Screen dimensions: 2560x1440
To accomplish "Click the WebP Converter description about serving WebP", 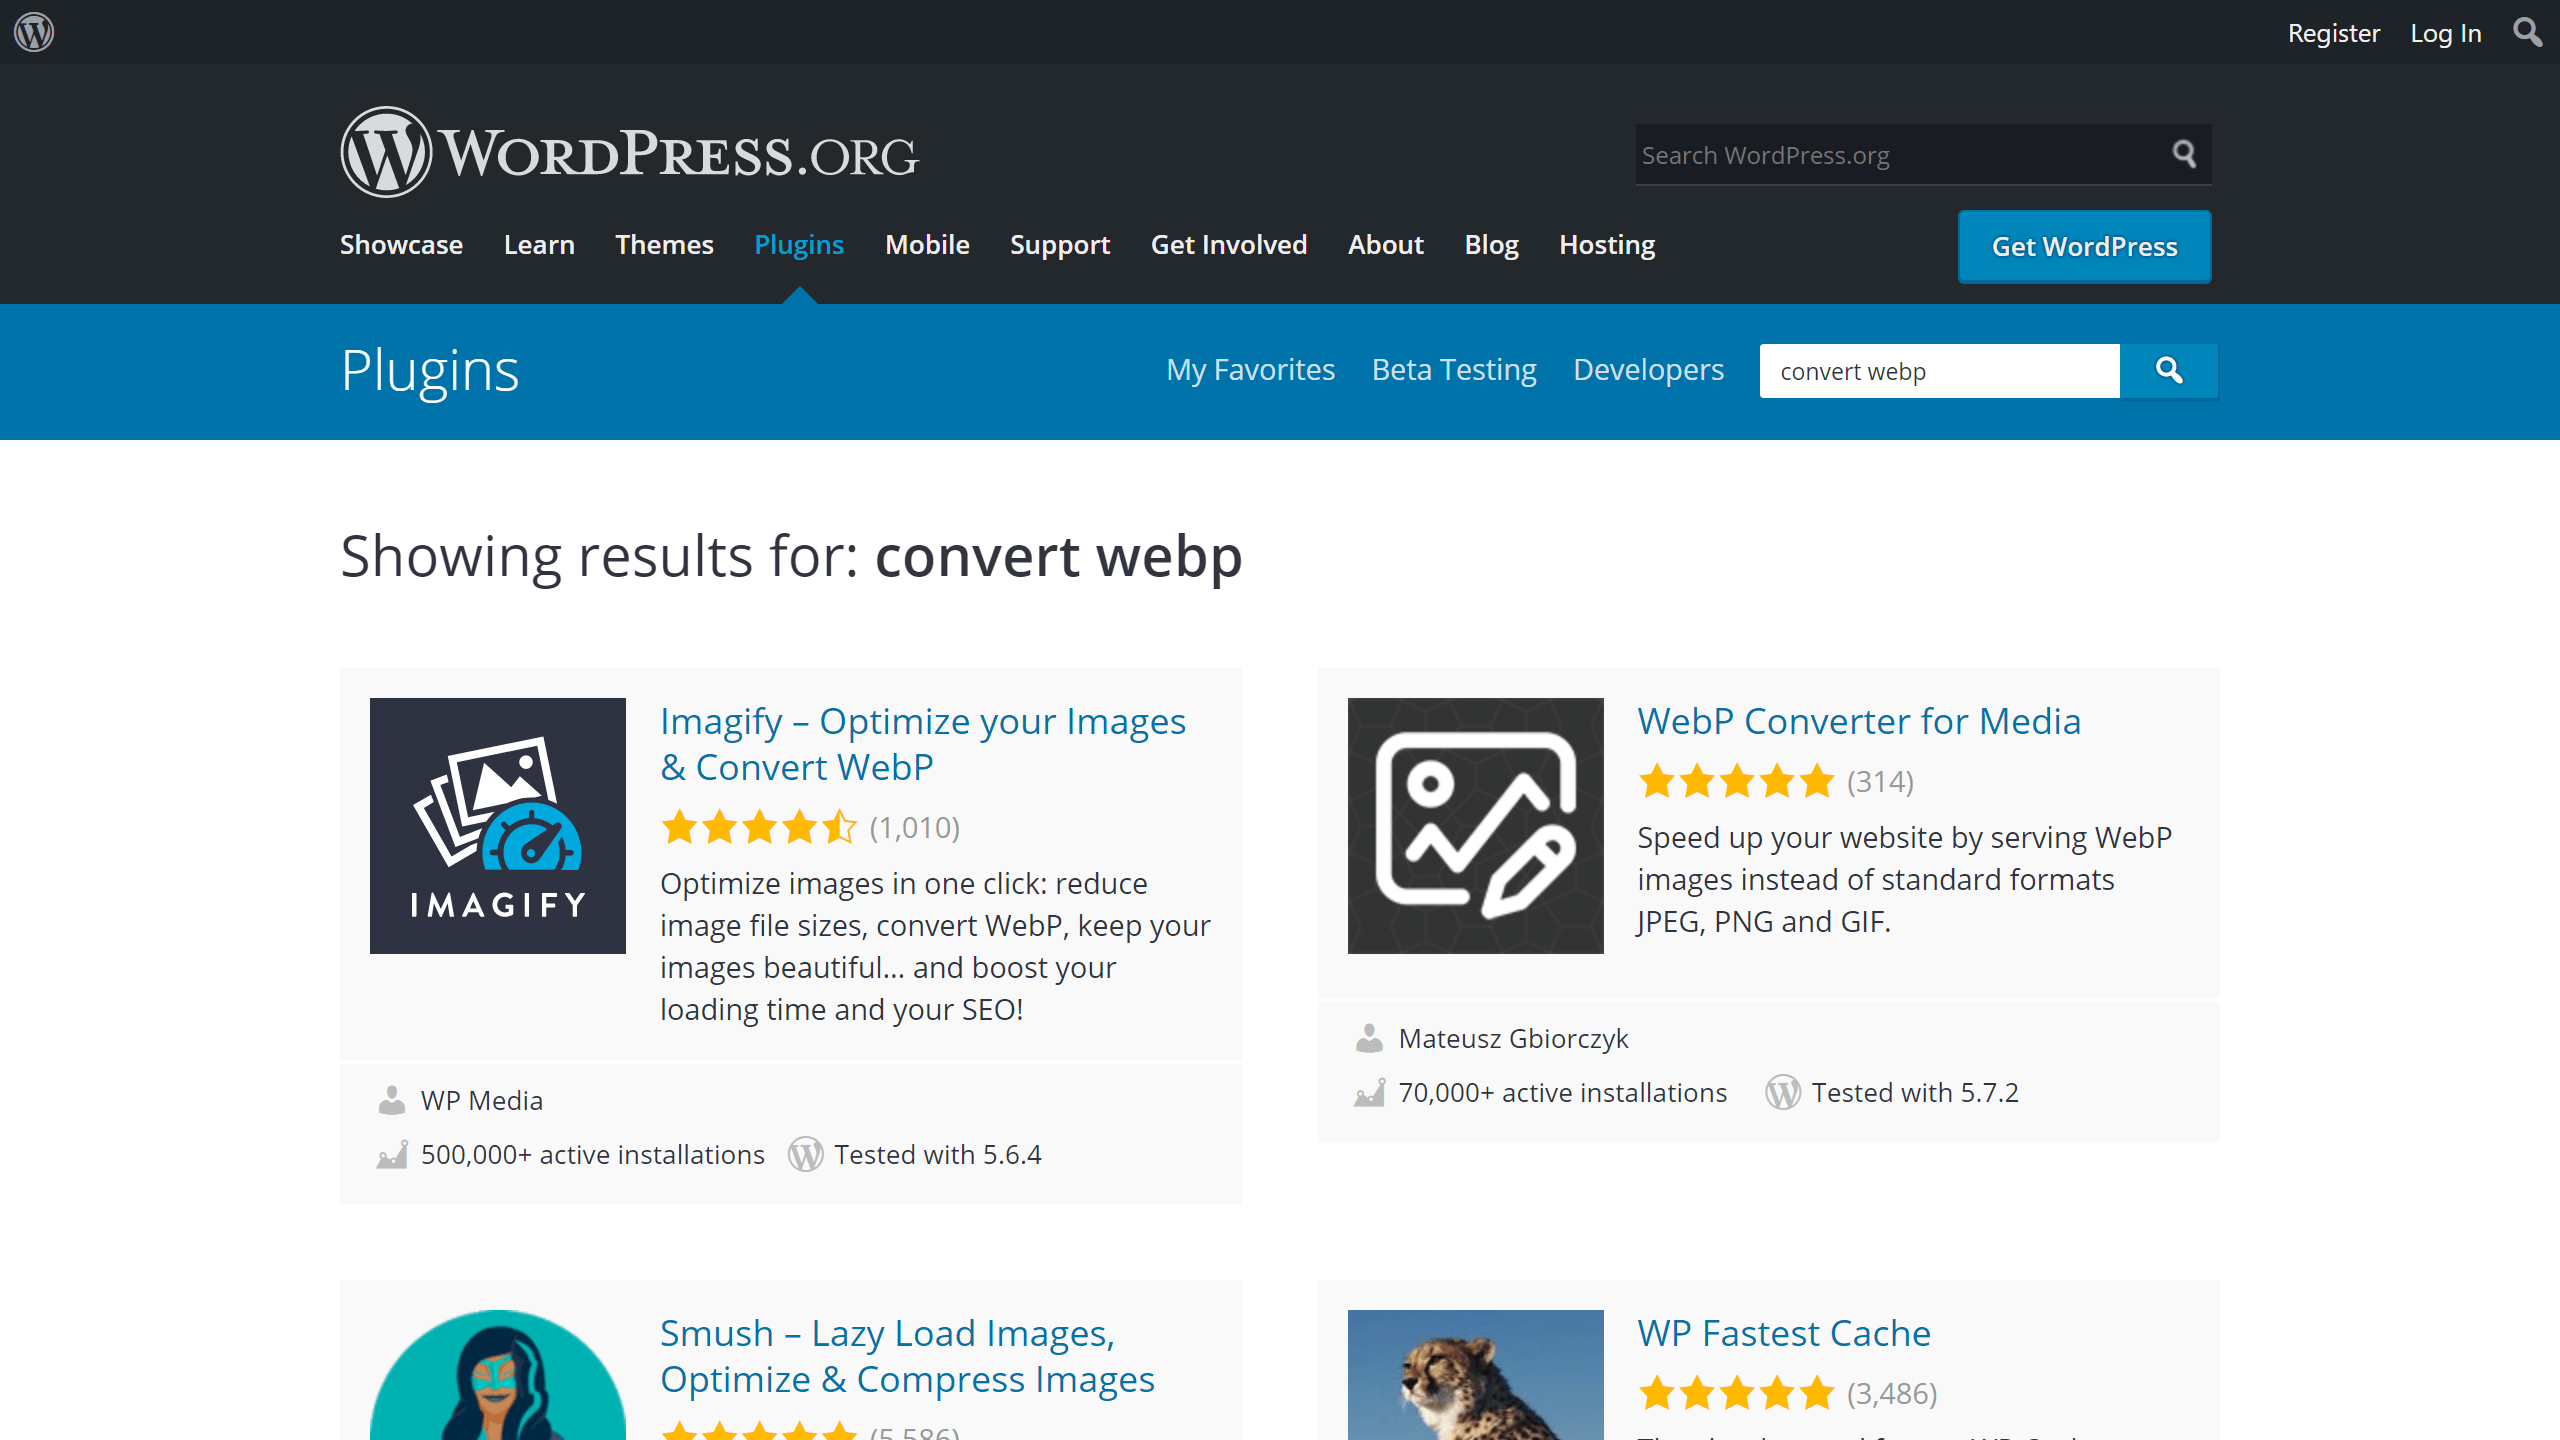I will 1904,879.
